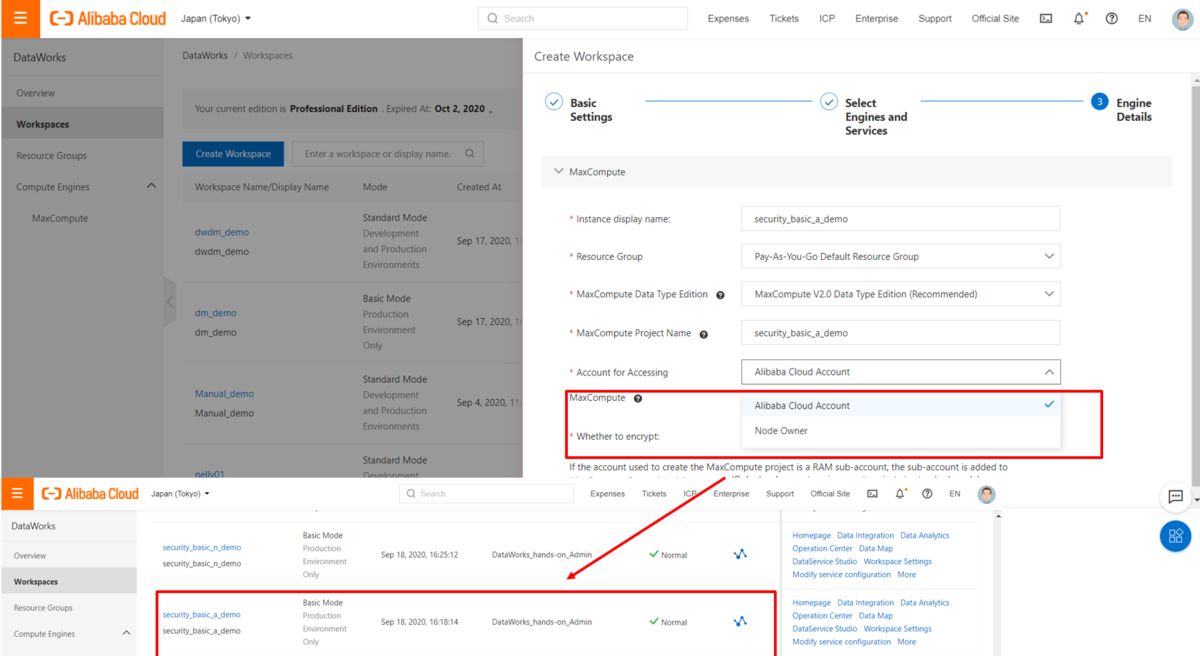
Task: Click help icon beside MaxCompute Data Type Edition
Action: 720,295
